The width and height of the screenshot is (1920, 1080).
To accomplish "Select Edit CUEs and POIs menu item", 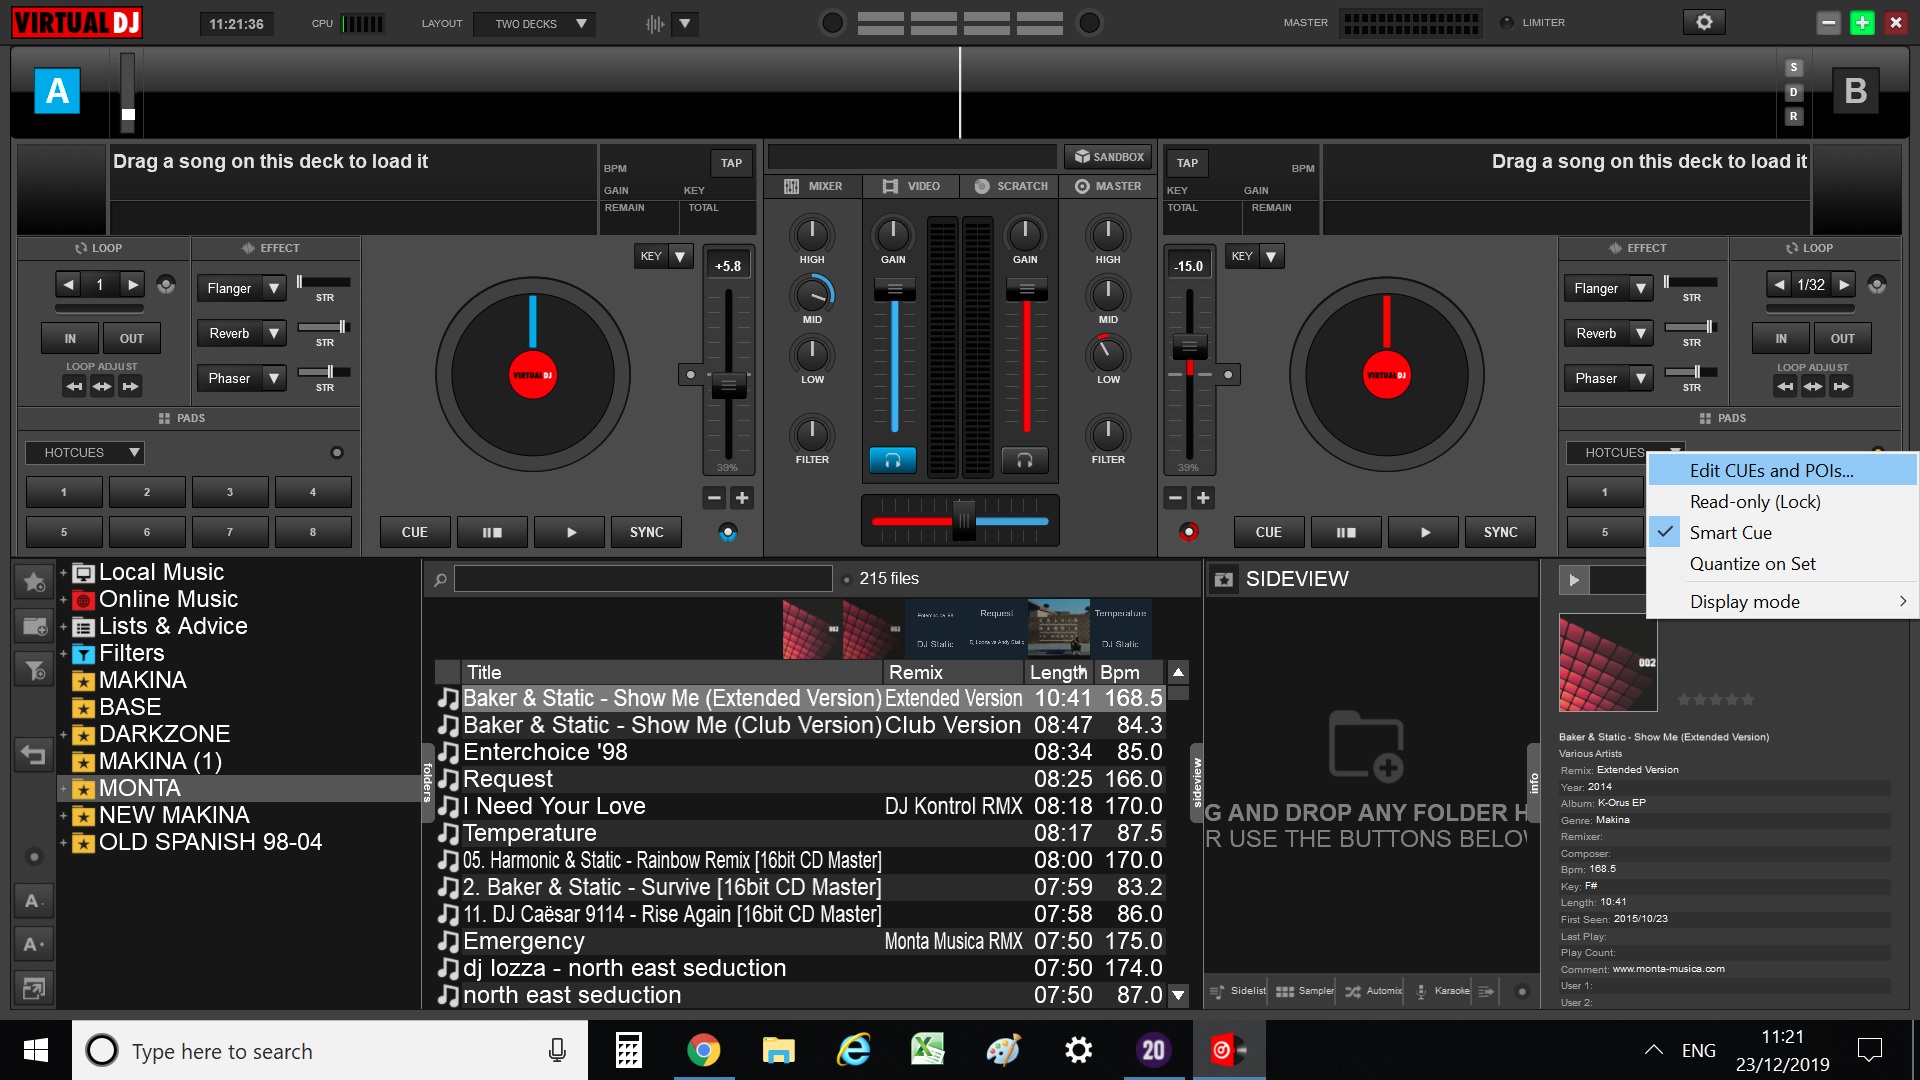I will click(x=1782, y=471).
